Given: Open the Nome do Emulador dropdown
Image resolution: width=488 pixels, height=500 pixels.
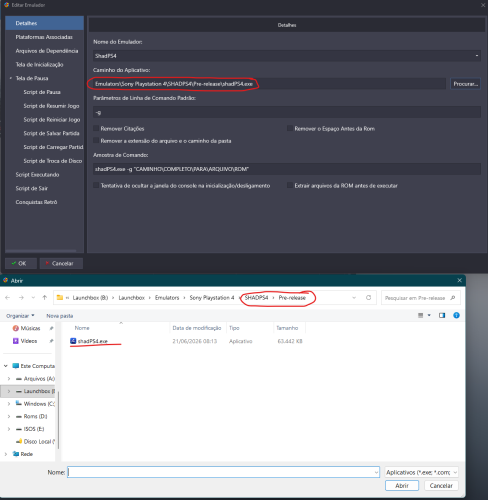Looking at the screenshot, I should pyautogui.click(x=477, y=56).
